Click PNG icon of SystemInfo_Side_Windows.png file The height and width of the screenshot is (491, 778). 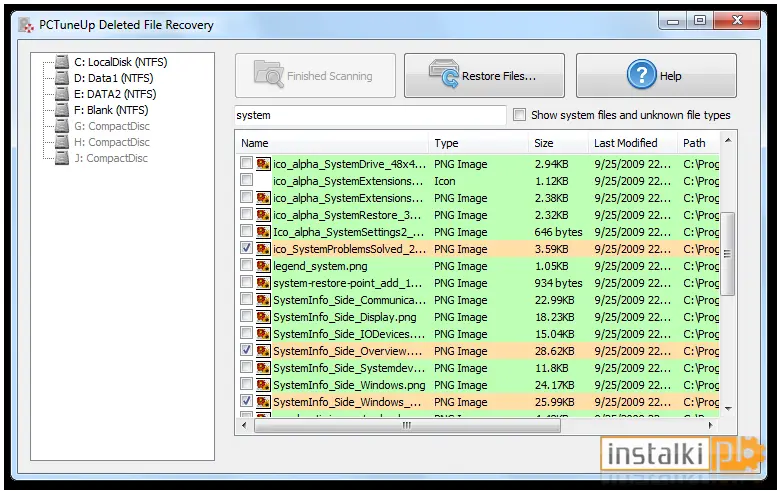click(x=263, y=385)
